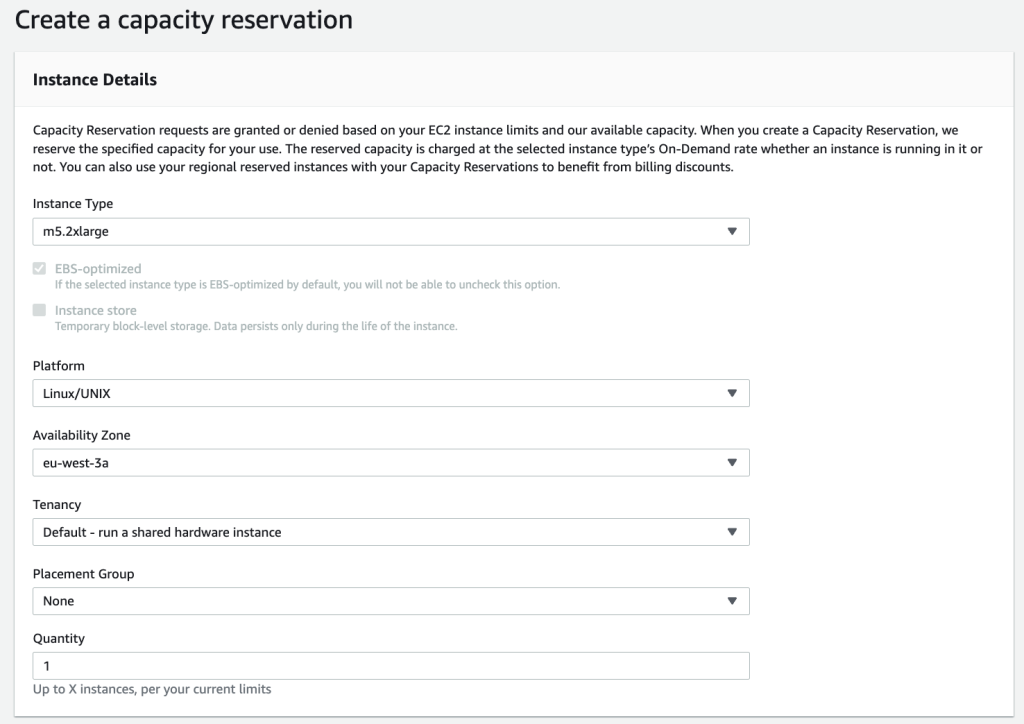Open the selector showing None for placement
Image resolution: width=1024 pixels, height=724 pixels.
coord(380,601)
